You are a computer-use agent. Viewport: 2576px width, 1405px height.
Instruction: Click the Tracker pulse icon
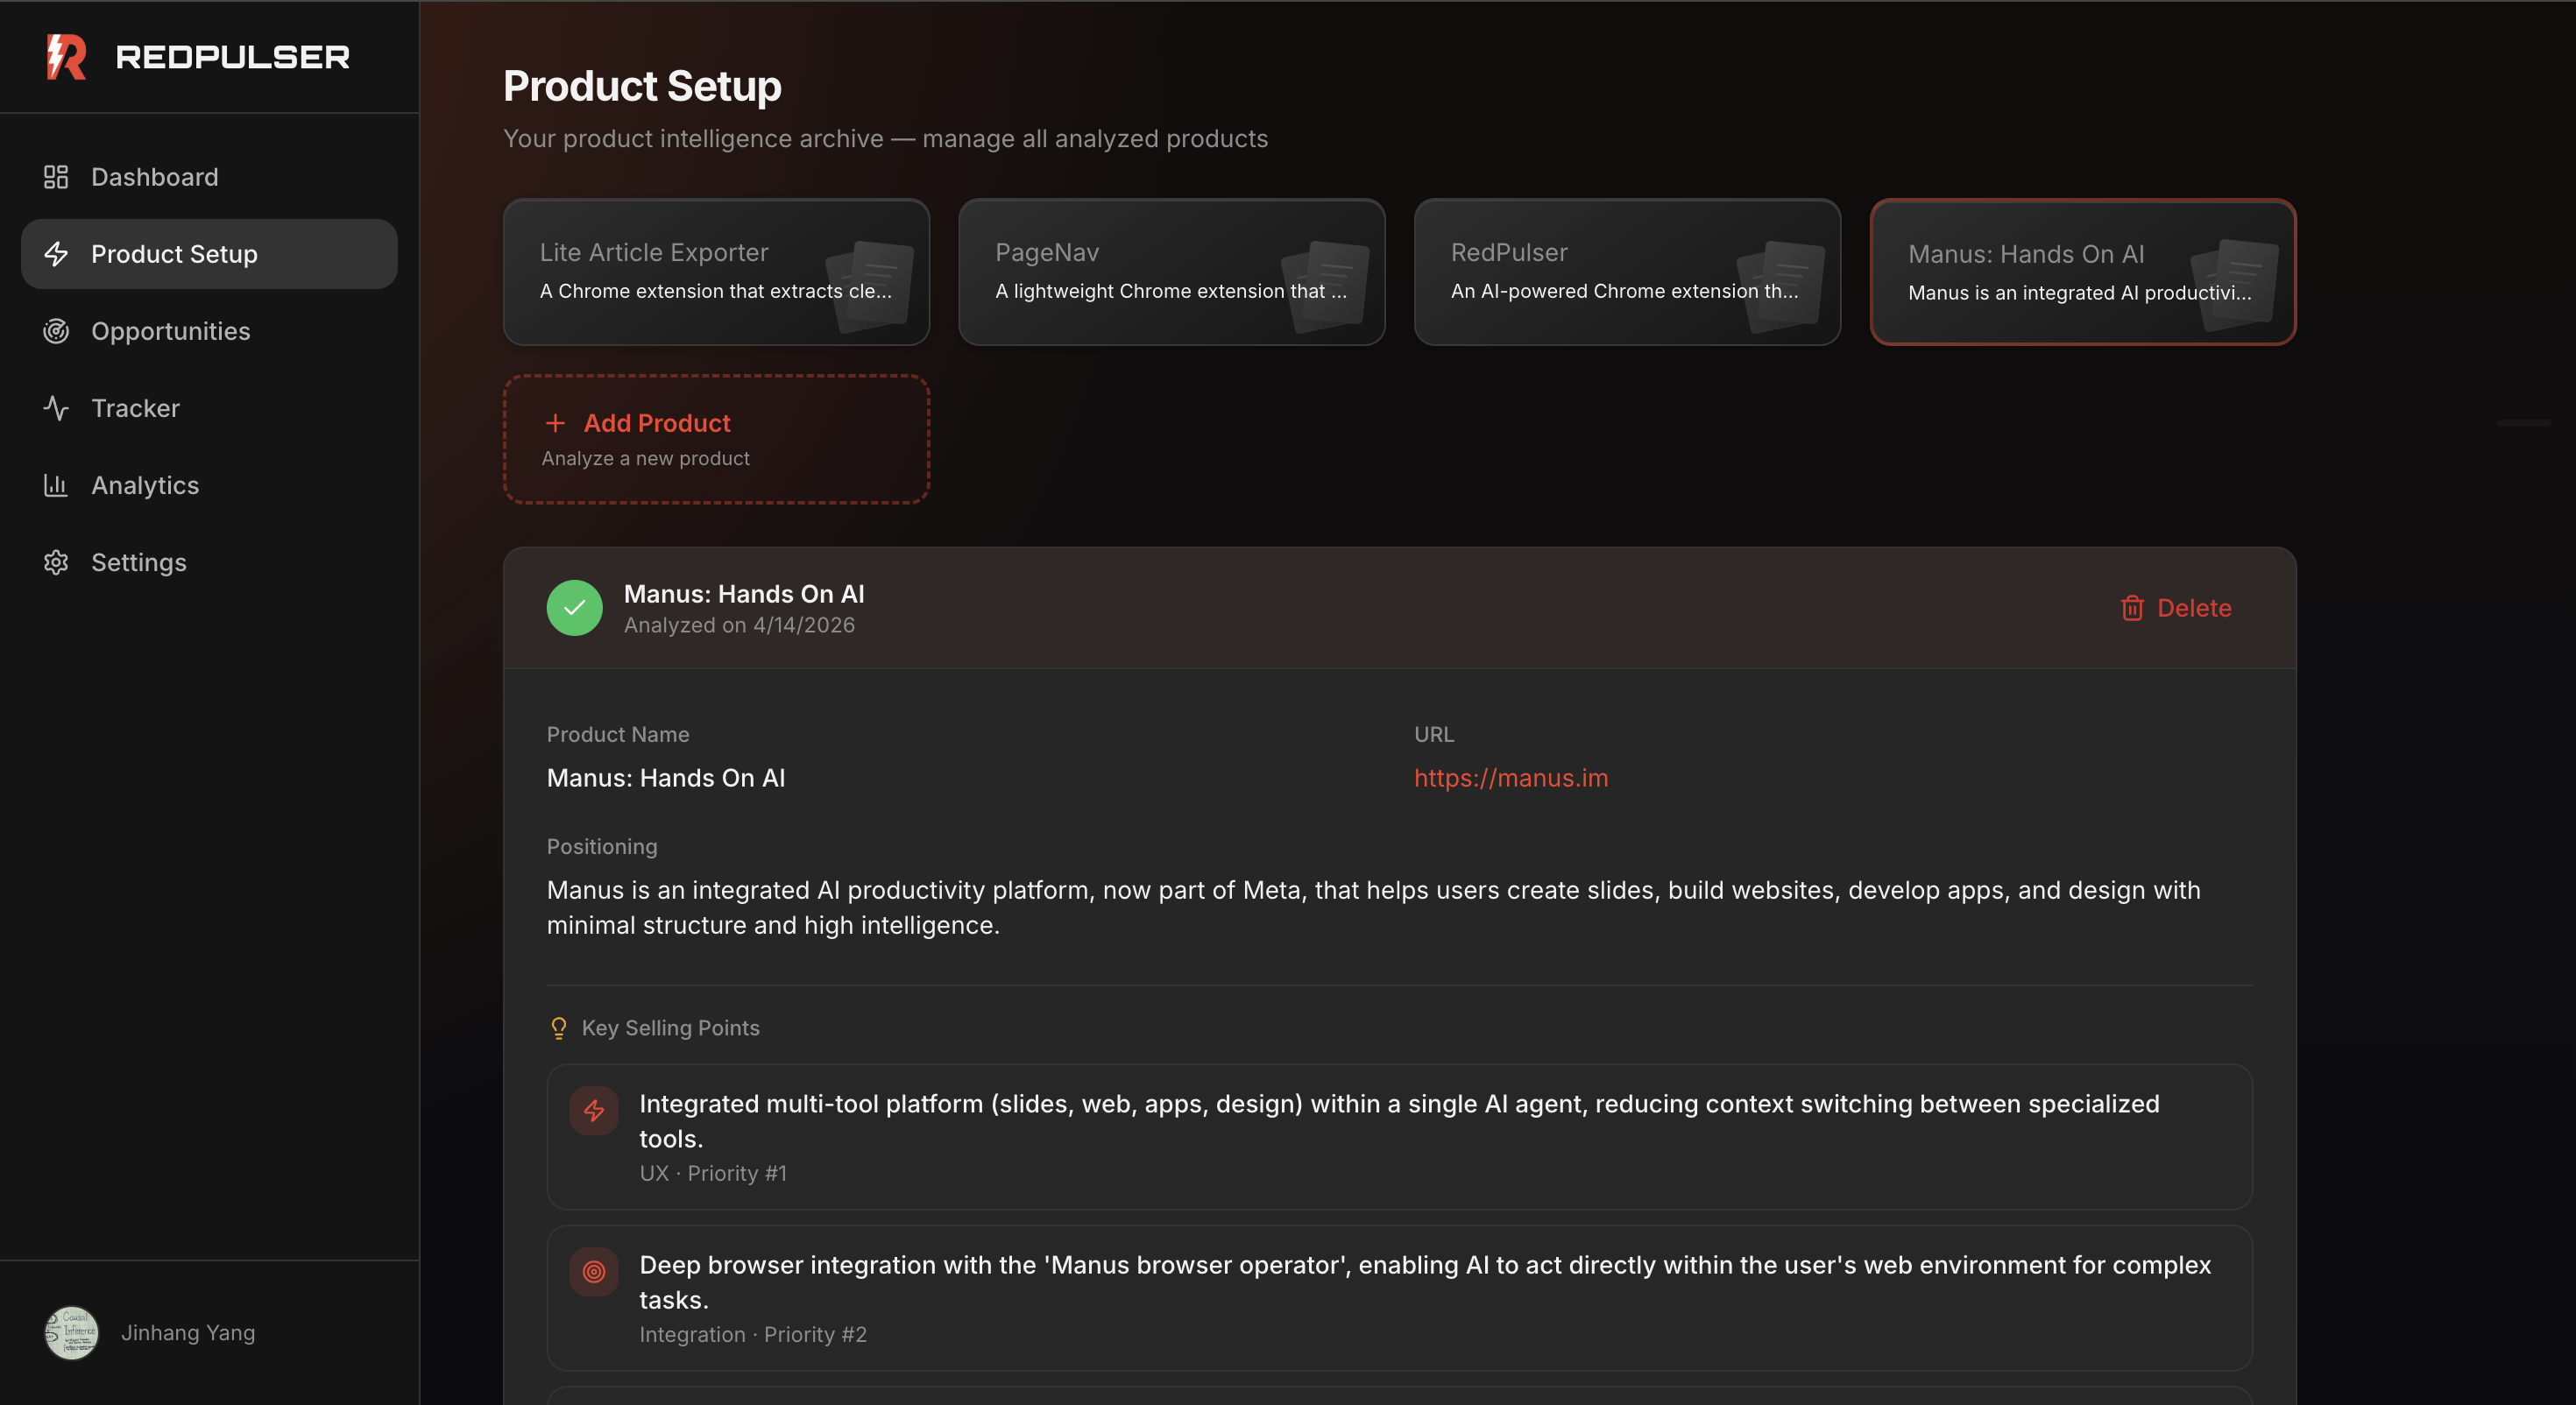click(56, 408)
